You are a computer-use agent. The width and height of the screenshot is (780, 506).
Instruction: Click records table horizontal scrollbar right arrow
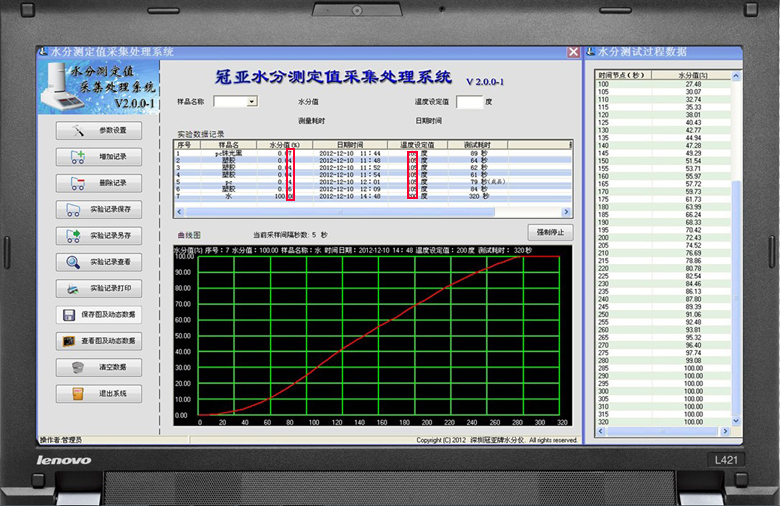coord(566,212)
